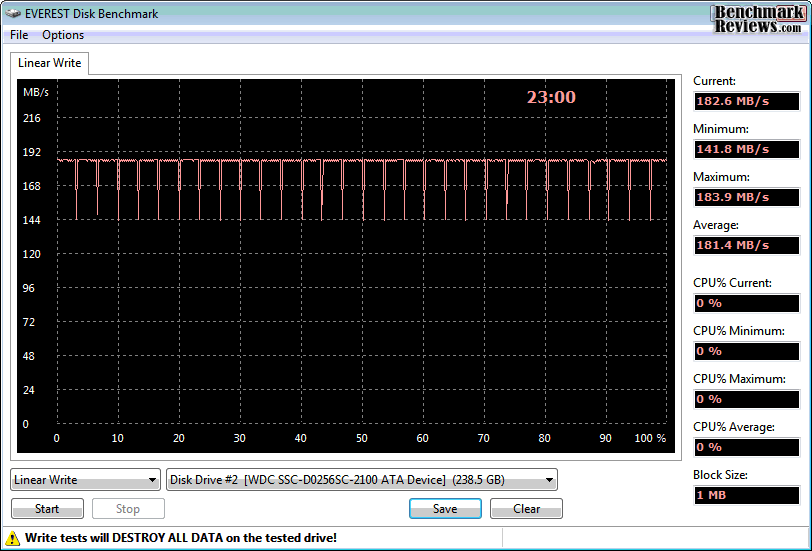
Task: Click the EVEREST disk icon in title bar
Action: click(x=13, y=13)
